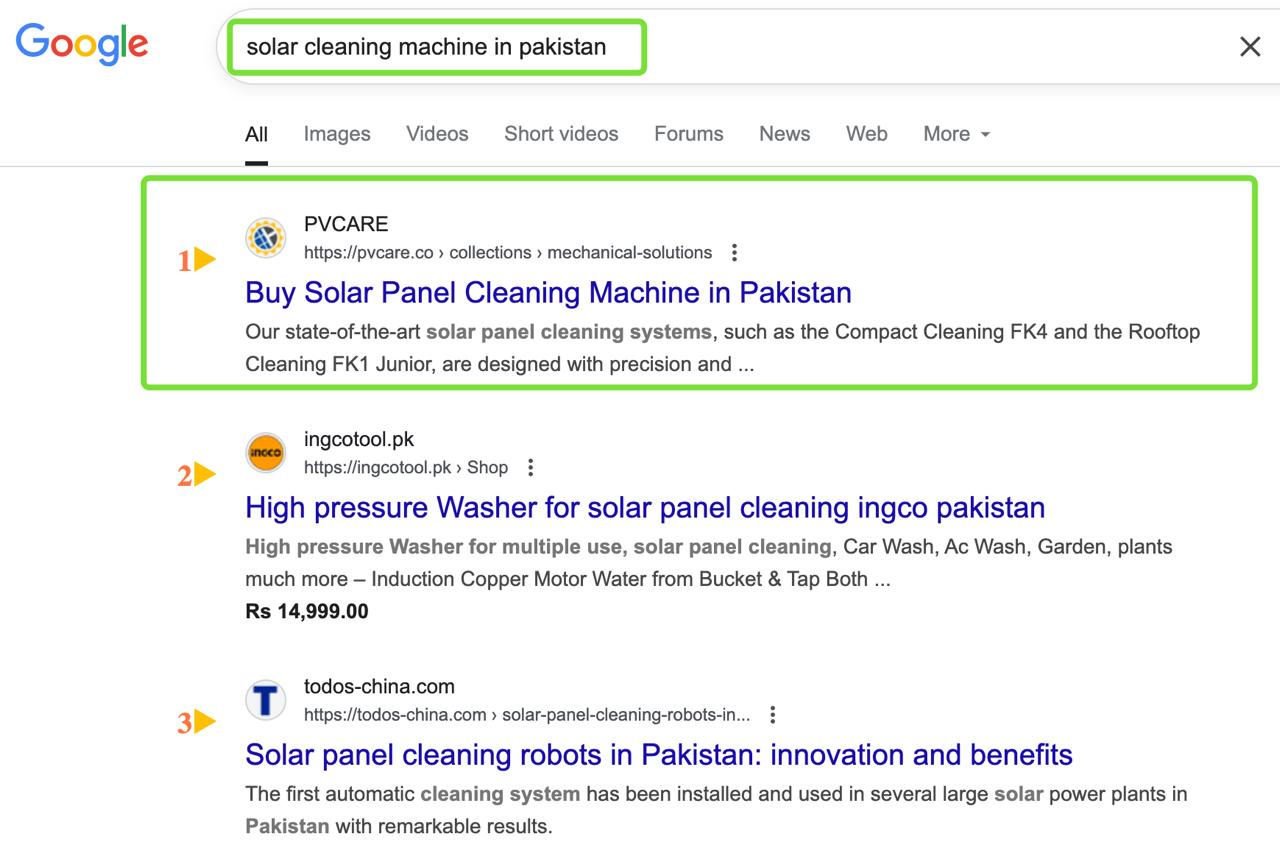Viewport: 1280px width, 865px height.
Task: Switch to the Web tab
Action: pos(867,134)
